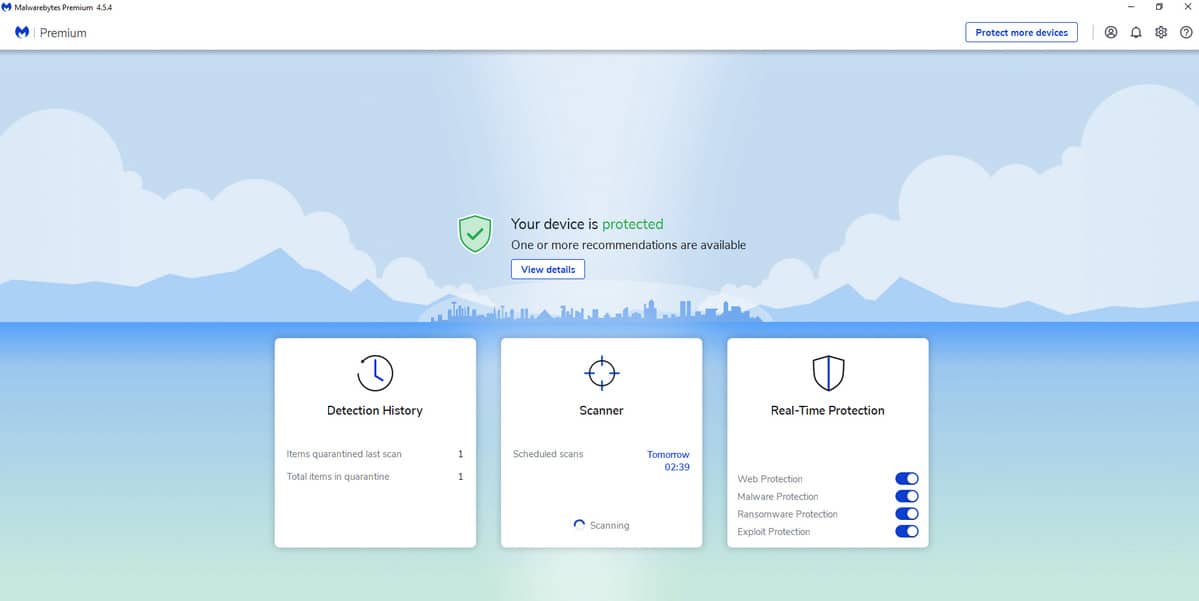Click View details button
This screenshot has height=601, width=1199.
[x=548, y=269]
